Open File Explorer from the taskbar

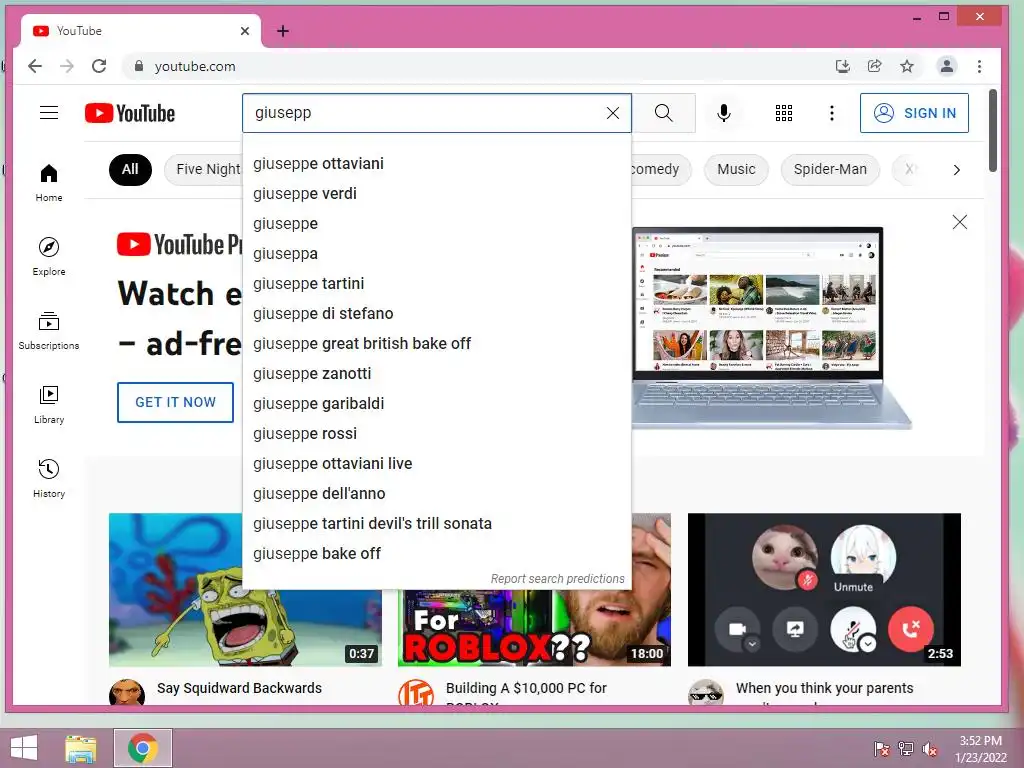[x=81, y=748]
